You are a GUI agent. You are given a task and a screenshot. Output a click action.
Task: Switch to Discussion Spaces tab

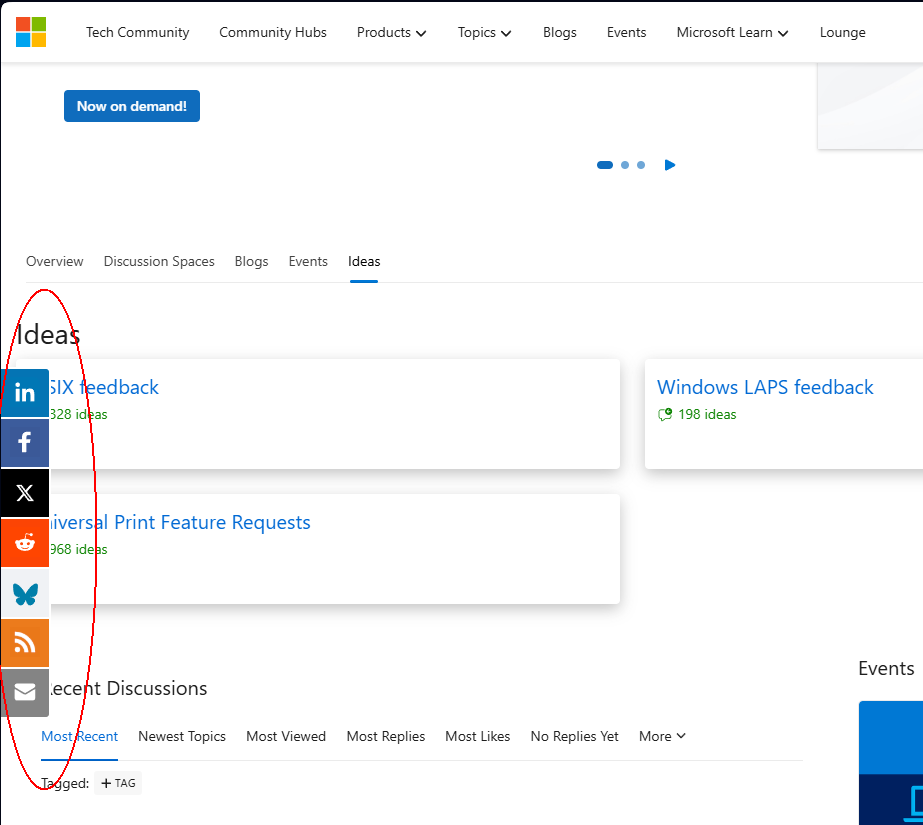point(159,261)
